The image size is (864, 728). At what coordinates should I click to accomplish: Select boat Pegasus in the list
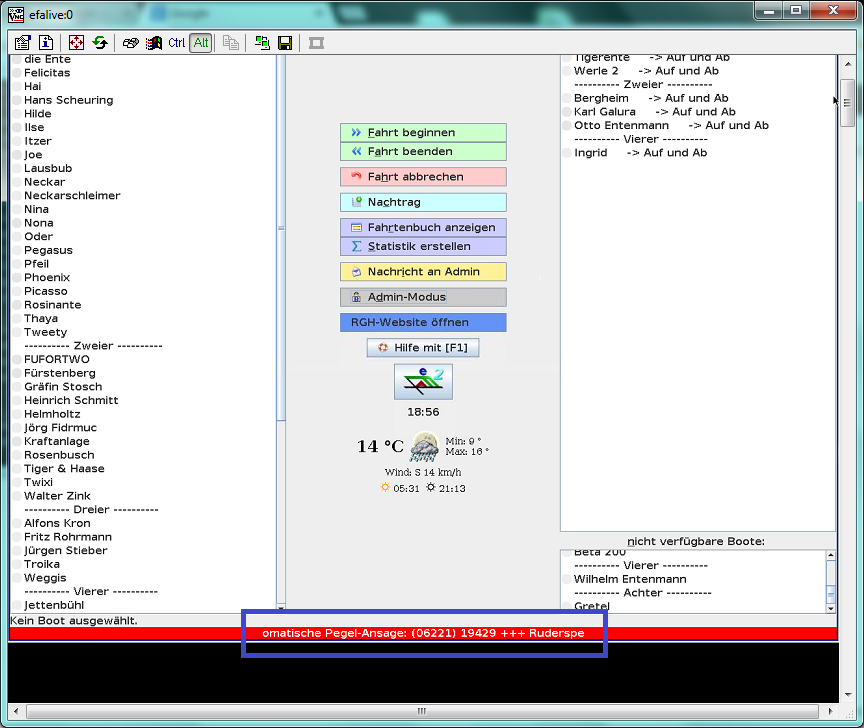48,250
